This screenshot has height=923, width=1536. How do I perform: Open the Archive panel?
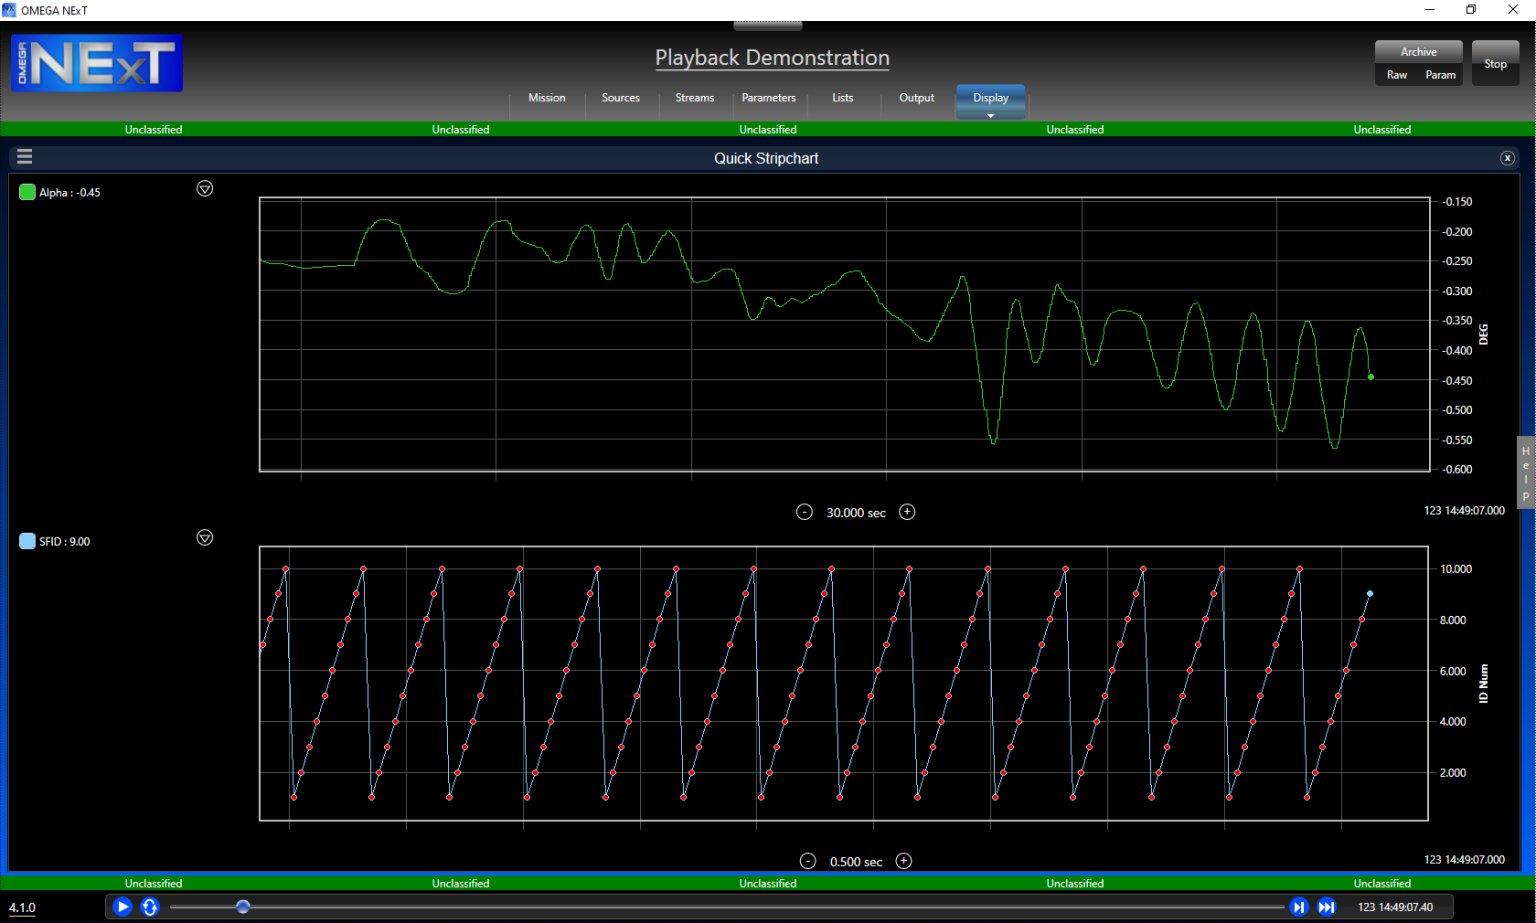click(1418, 51)
